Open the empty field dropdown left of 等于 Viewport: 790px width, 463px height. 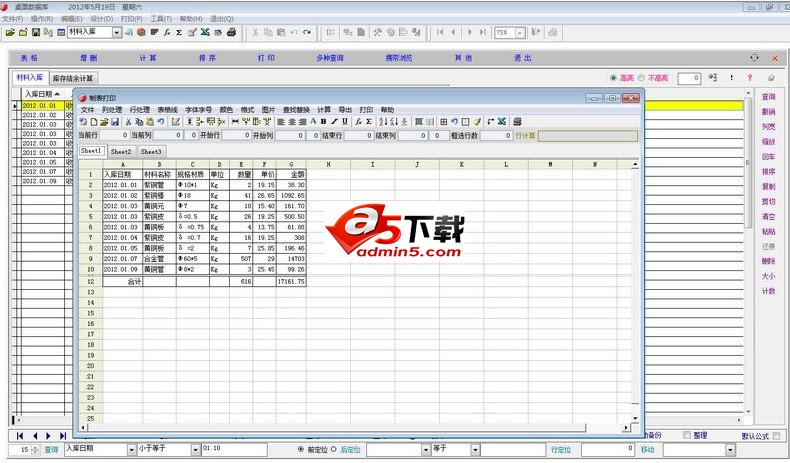(x=426, y=449)
